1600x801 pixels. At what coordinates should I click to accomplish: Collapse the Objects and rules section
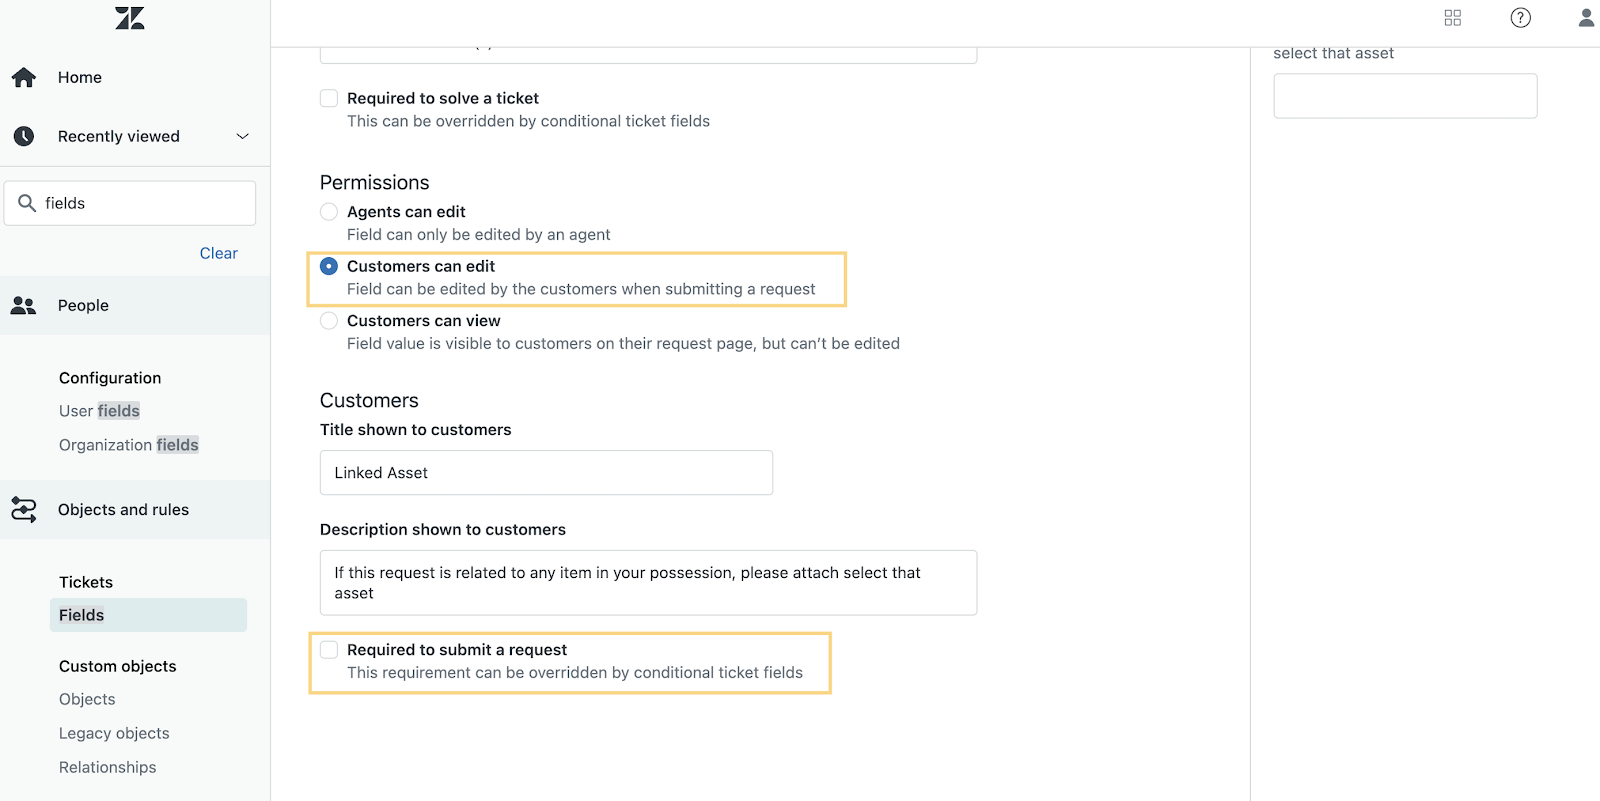click(135, 510)
